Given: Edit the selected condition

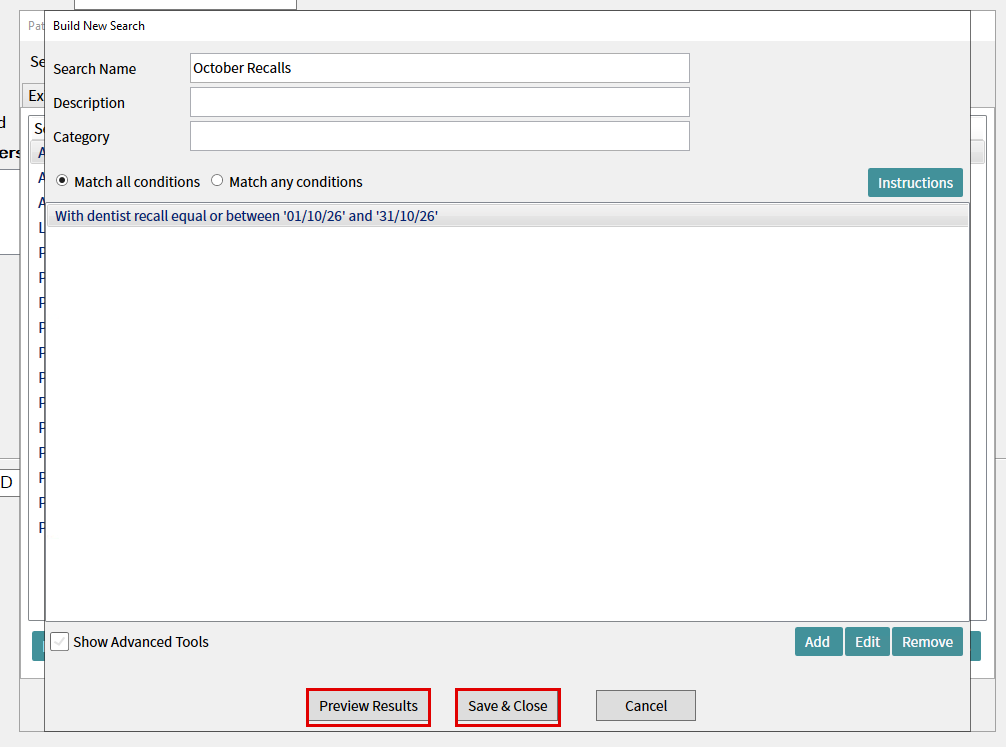Looking at the screenshot, I should pyautogui.click(x=867, y=642).
